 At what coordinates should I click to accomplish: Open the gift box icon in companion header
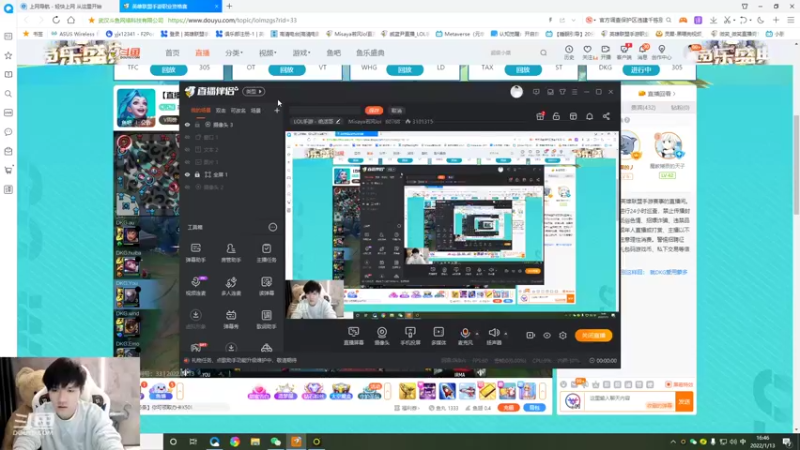(540, 116)
